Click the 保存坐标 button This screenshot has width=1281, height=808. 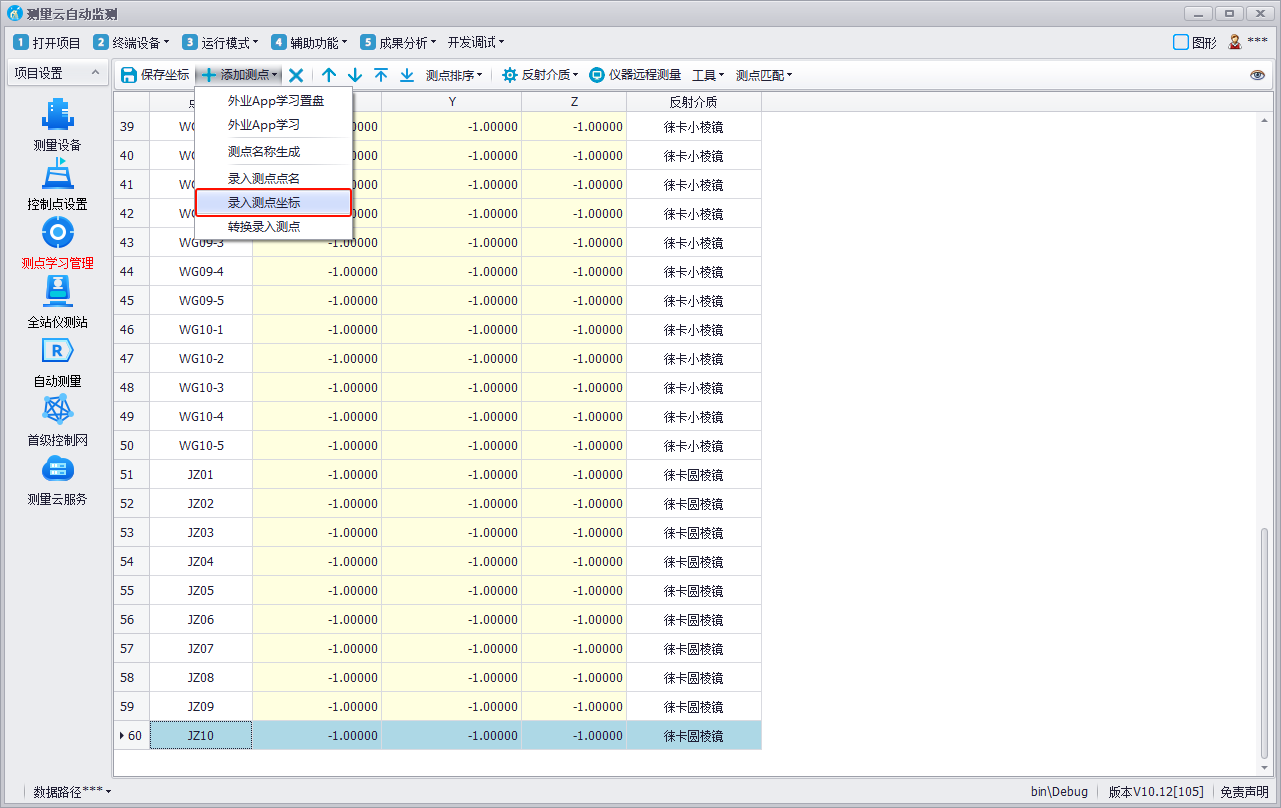click(155, 75)
